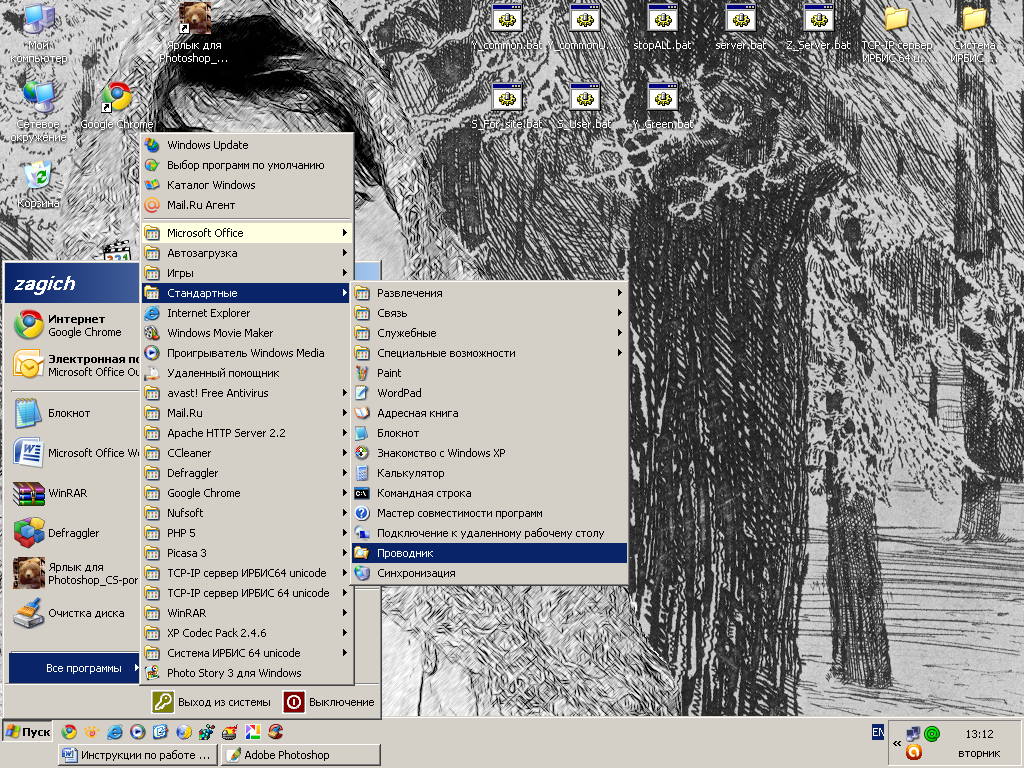1024x768 pixels.
Task: Open Мастер совместимости программ
Action: 489,513
